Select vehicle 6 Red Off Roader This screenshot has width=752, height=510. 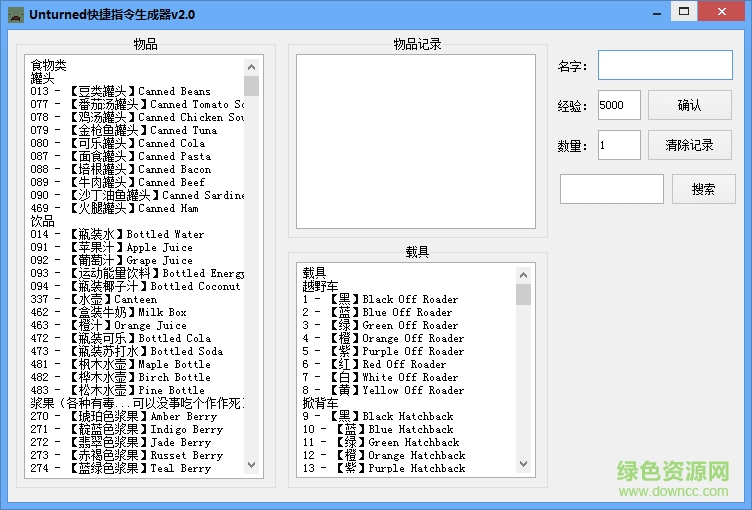click(374, 364)
